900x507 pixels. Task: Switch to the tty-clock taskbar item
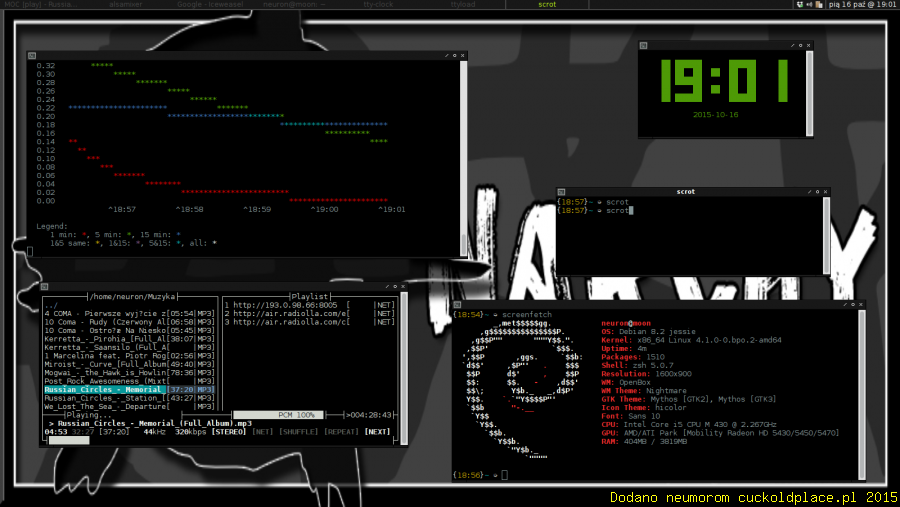(x=377, y=5)
